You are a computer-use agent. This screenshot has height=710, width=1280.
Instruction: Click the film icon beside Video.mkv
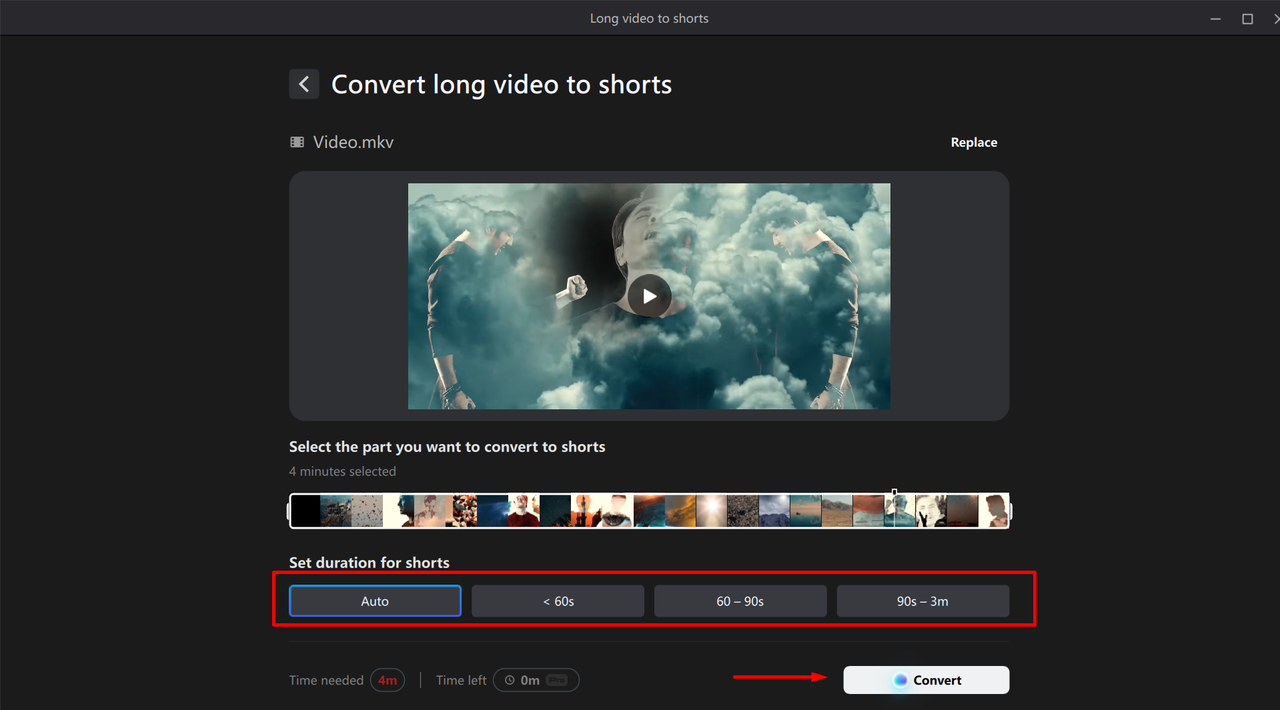[x=297, y=142]
